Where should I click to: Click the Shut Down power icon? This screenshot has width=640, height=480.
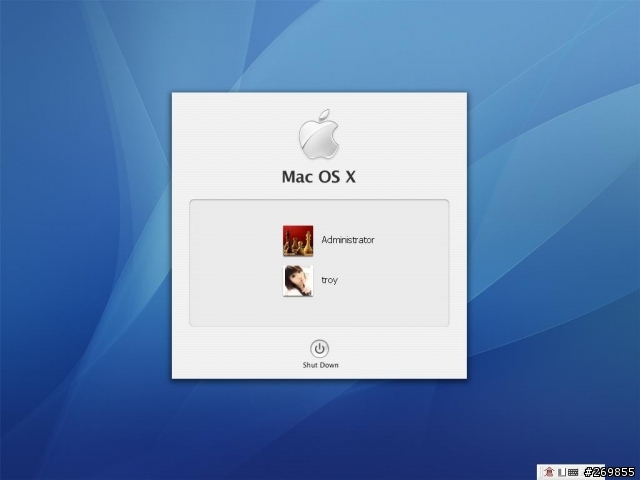319,349
